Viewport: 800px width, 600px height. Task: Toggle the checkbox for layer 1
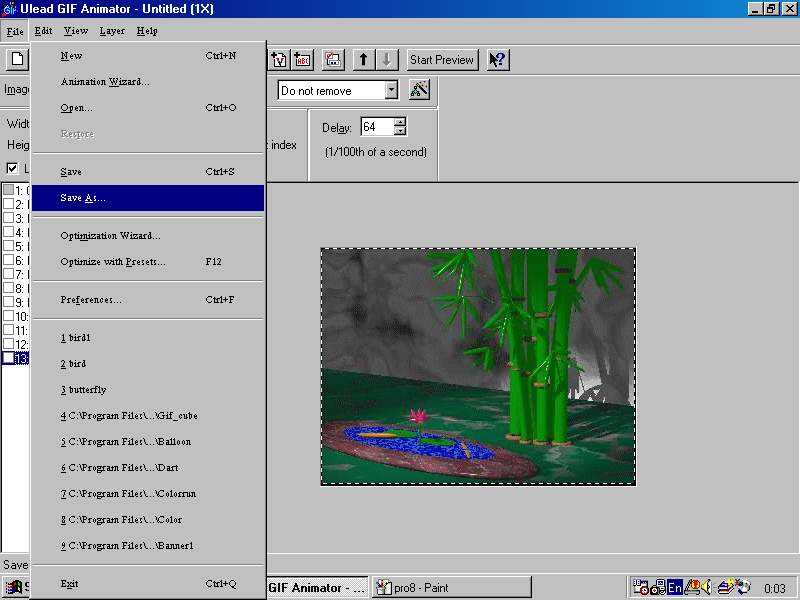pos(8,190)
